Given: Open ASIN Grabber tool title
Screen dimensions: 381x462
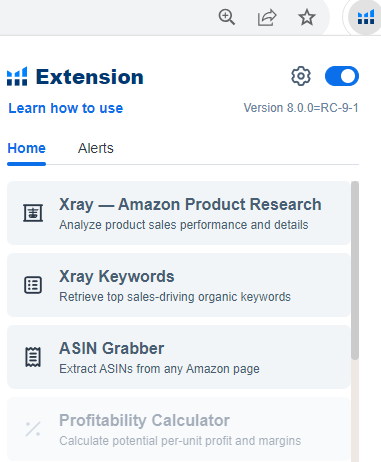Looking at the screenshot, I should click(x=111, y=348).
